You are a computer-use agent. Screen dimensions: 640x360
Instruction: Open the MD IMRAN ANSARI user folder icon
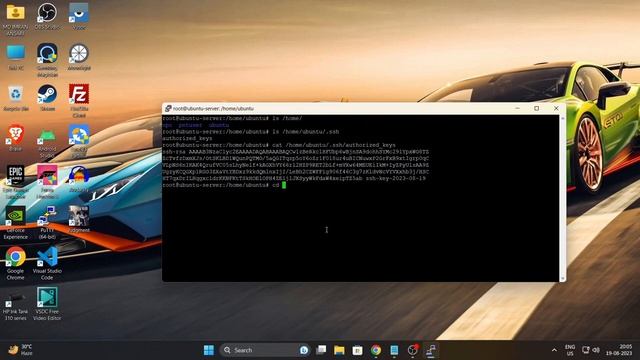coord(16,19)
